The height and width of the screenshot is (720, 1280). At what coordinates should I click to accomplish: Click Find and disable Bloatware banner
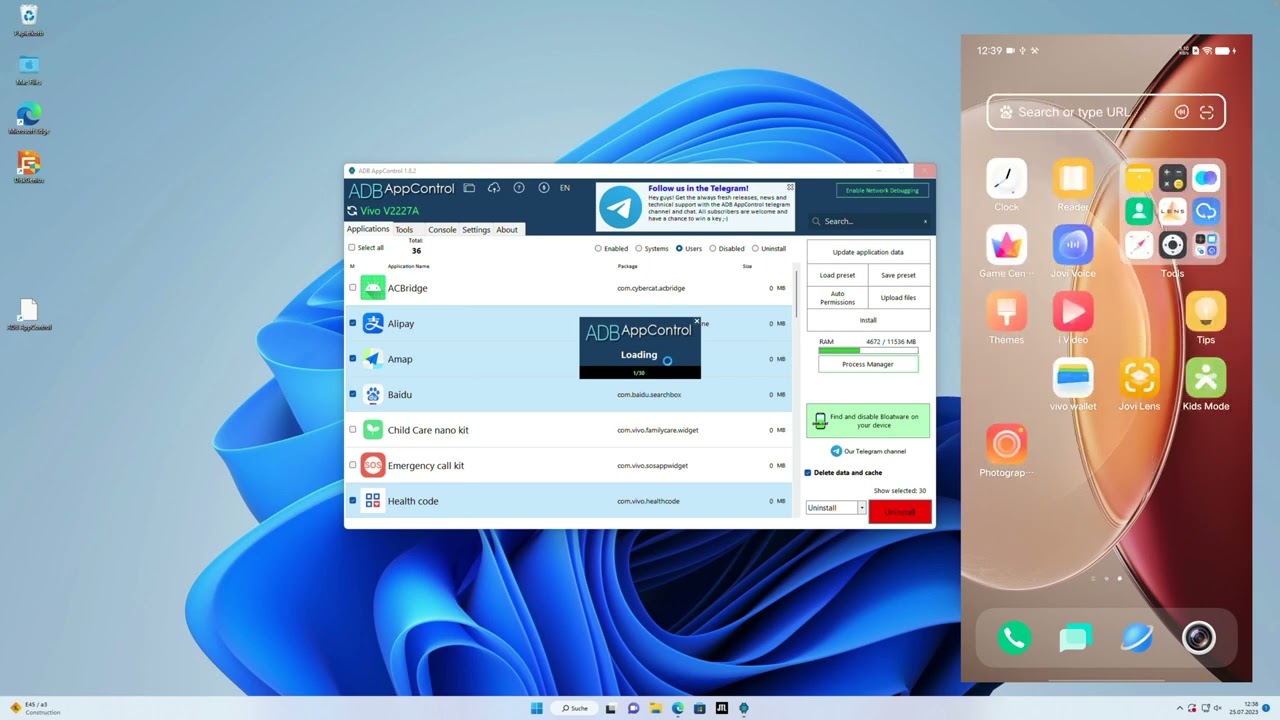click(x=868, y=421)
